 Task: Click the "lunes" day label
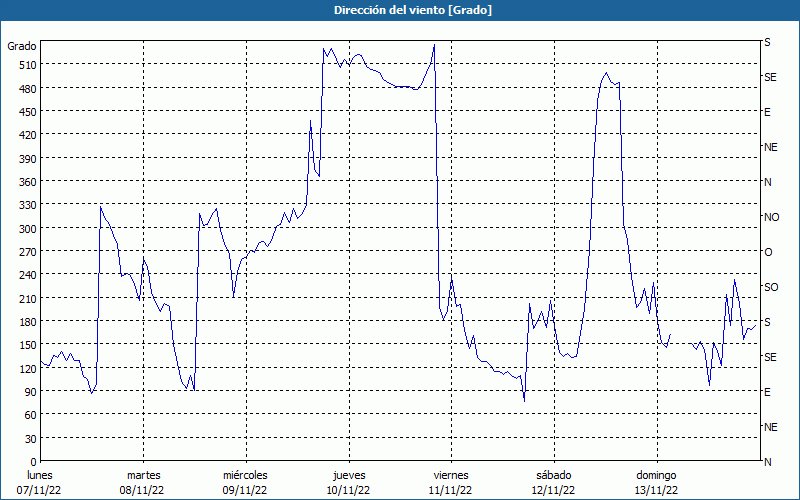[x=40, y=475]
